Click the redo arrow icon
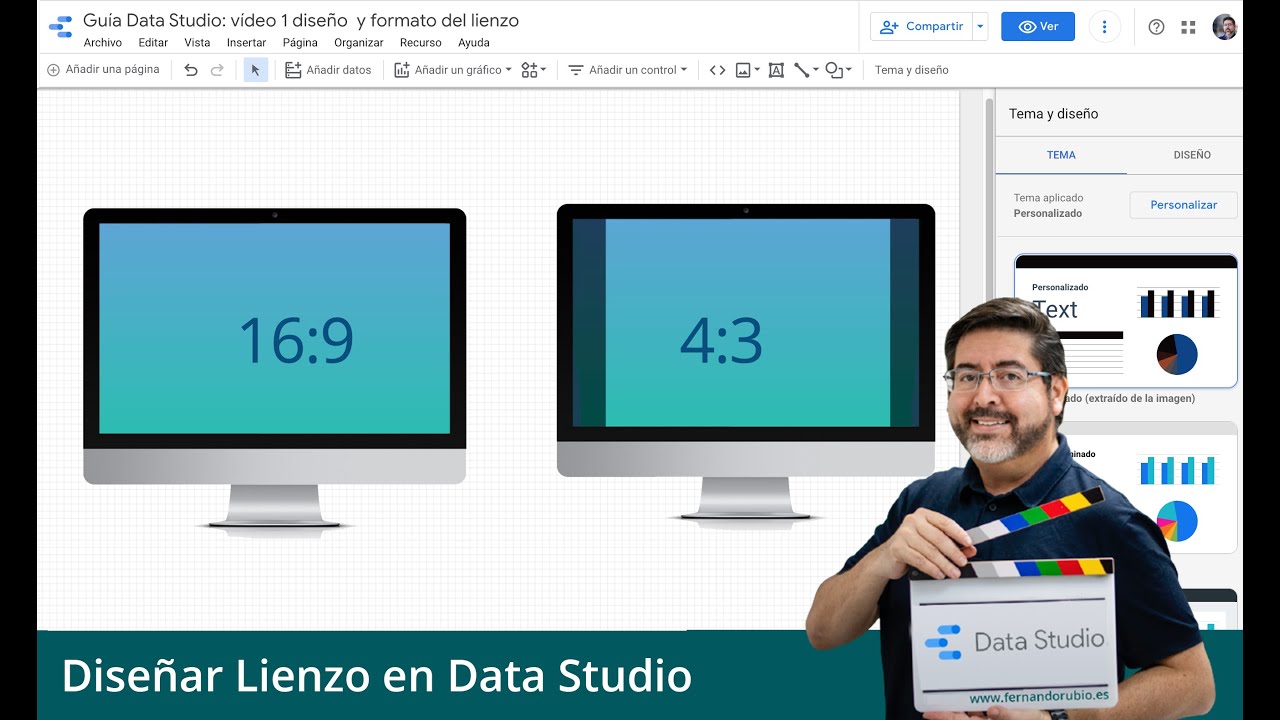 (x=217, y=70)
